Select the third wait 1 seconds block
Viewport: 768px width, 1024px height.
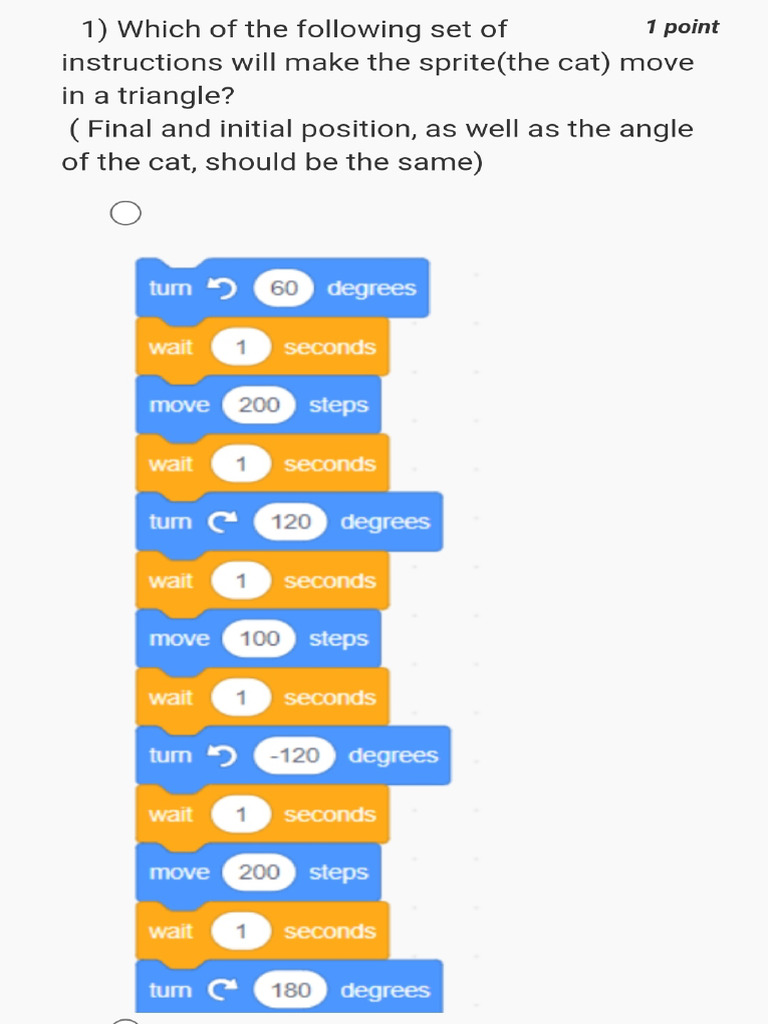click(x=170, y=581)
